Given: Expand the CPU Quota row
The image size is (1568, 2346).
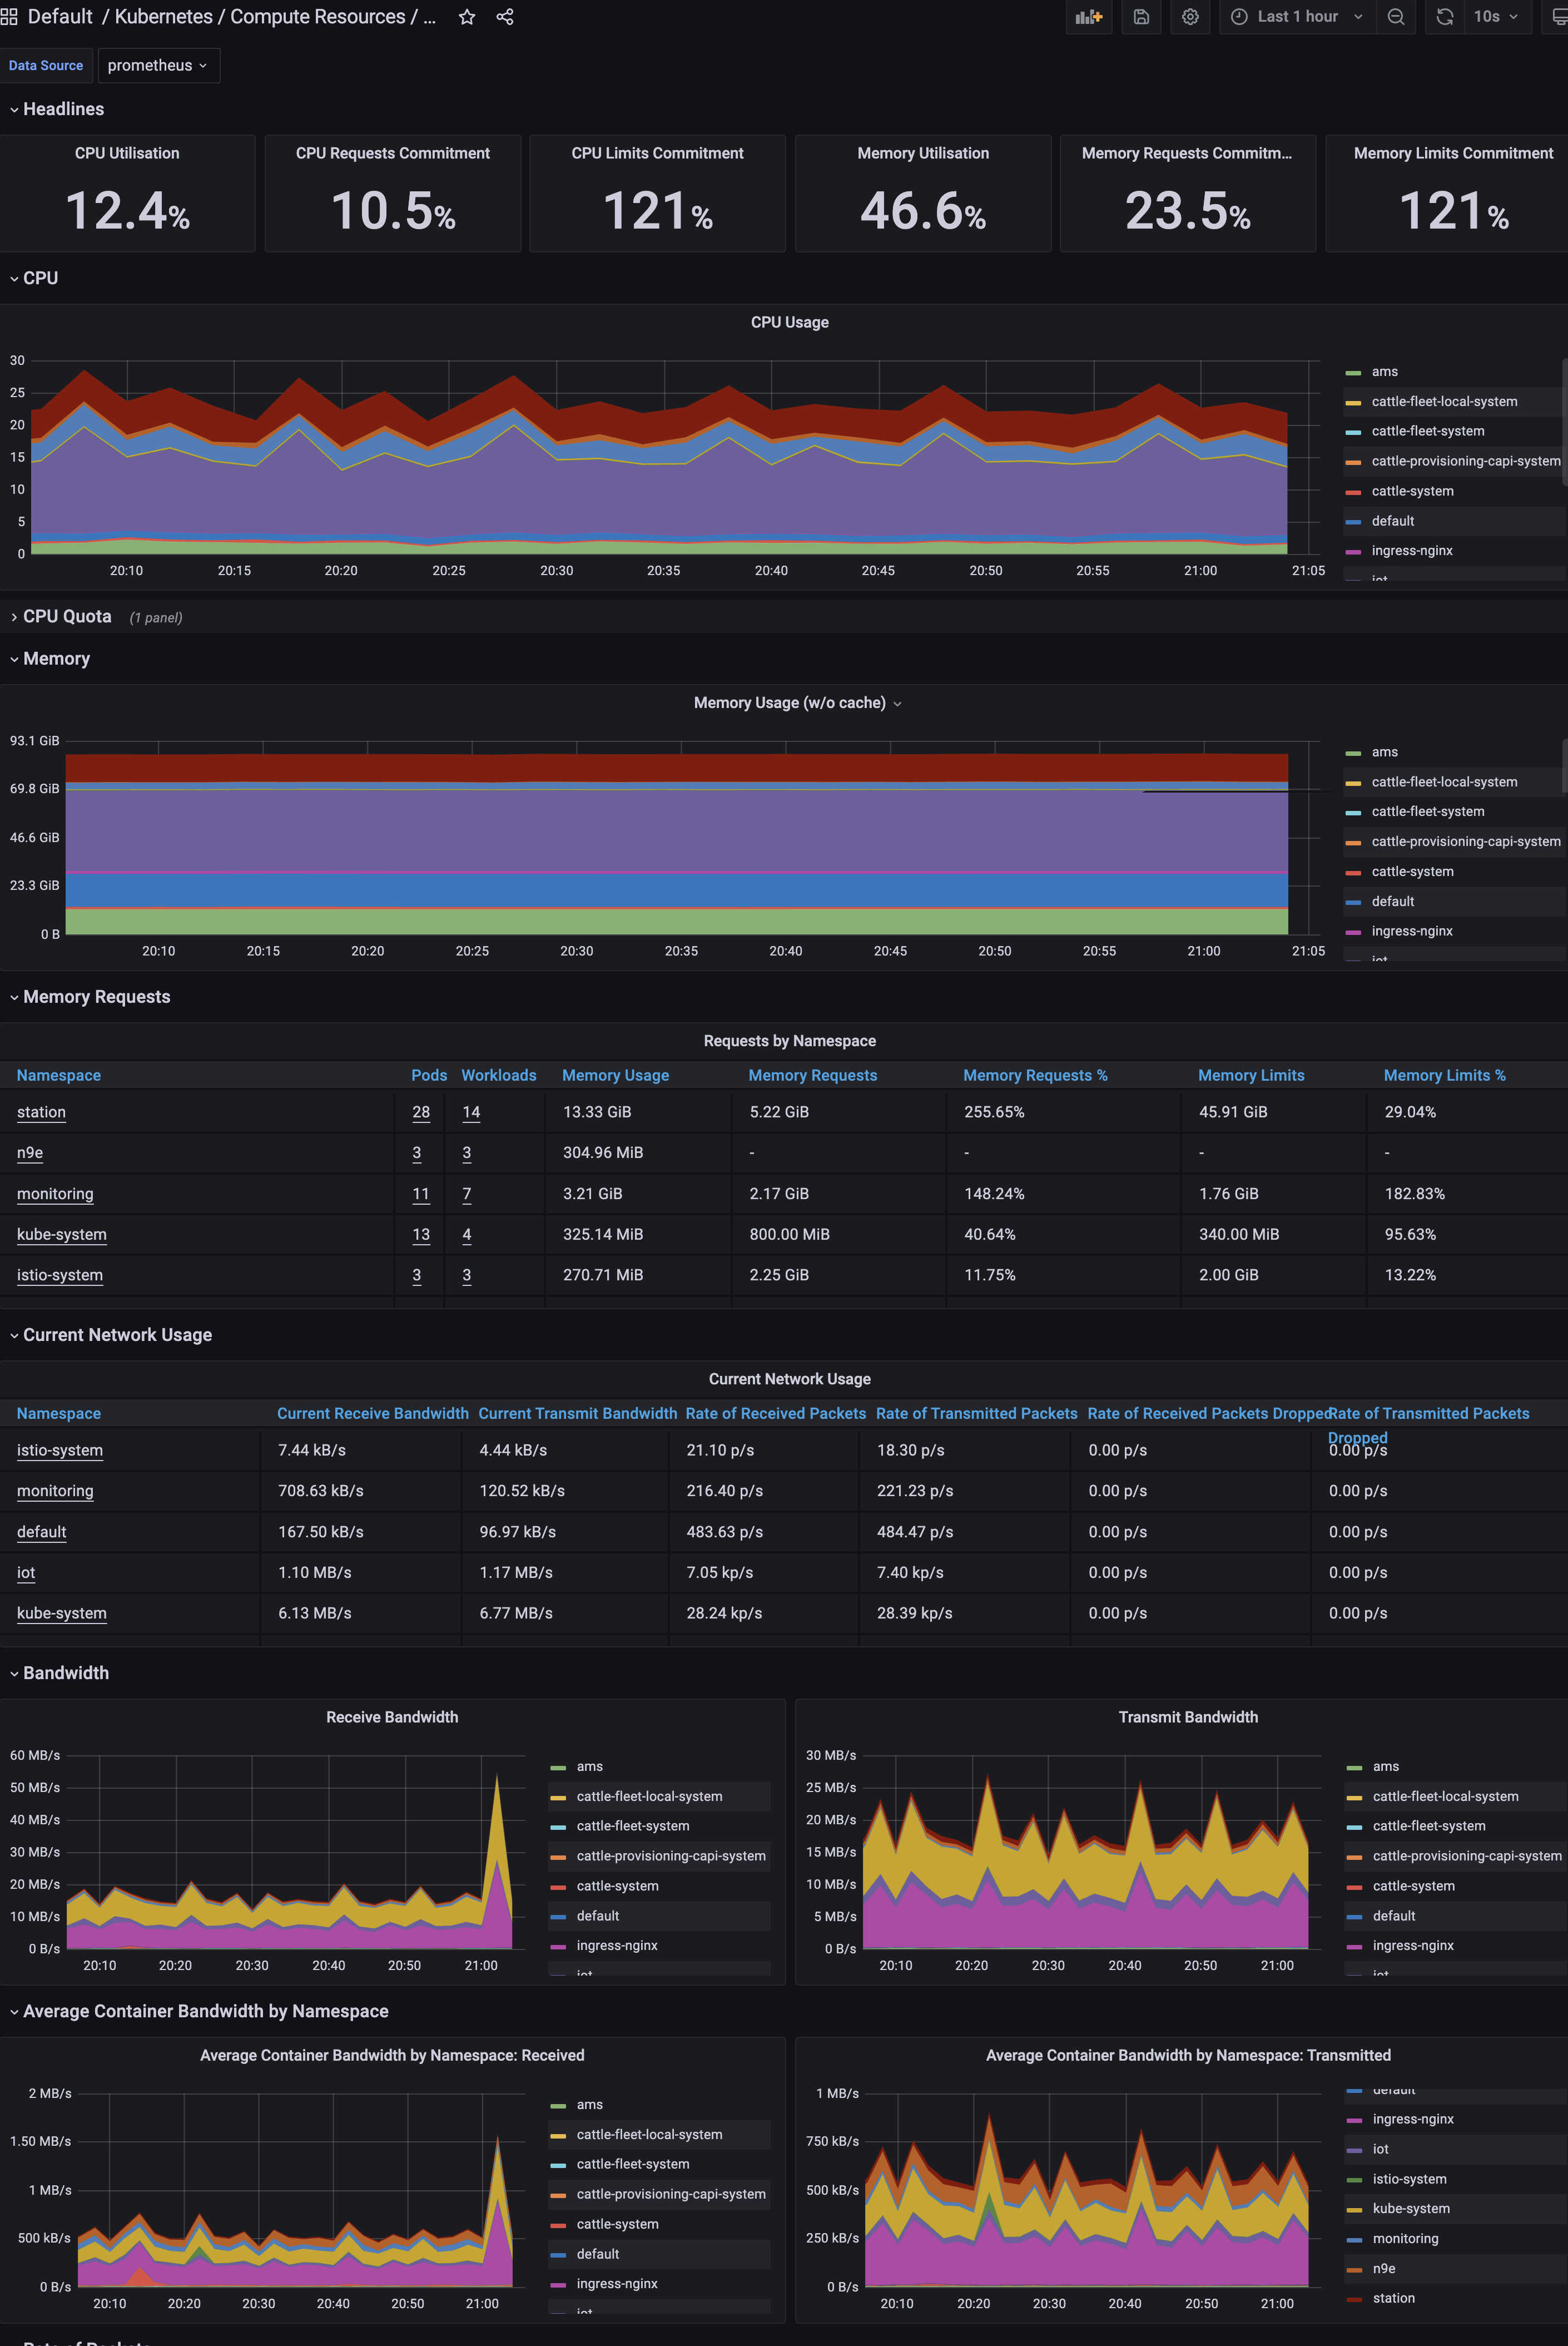Looking at the screenshot, I should (x=67, y=617).
